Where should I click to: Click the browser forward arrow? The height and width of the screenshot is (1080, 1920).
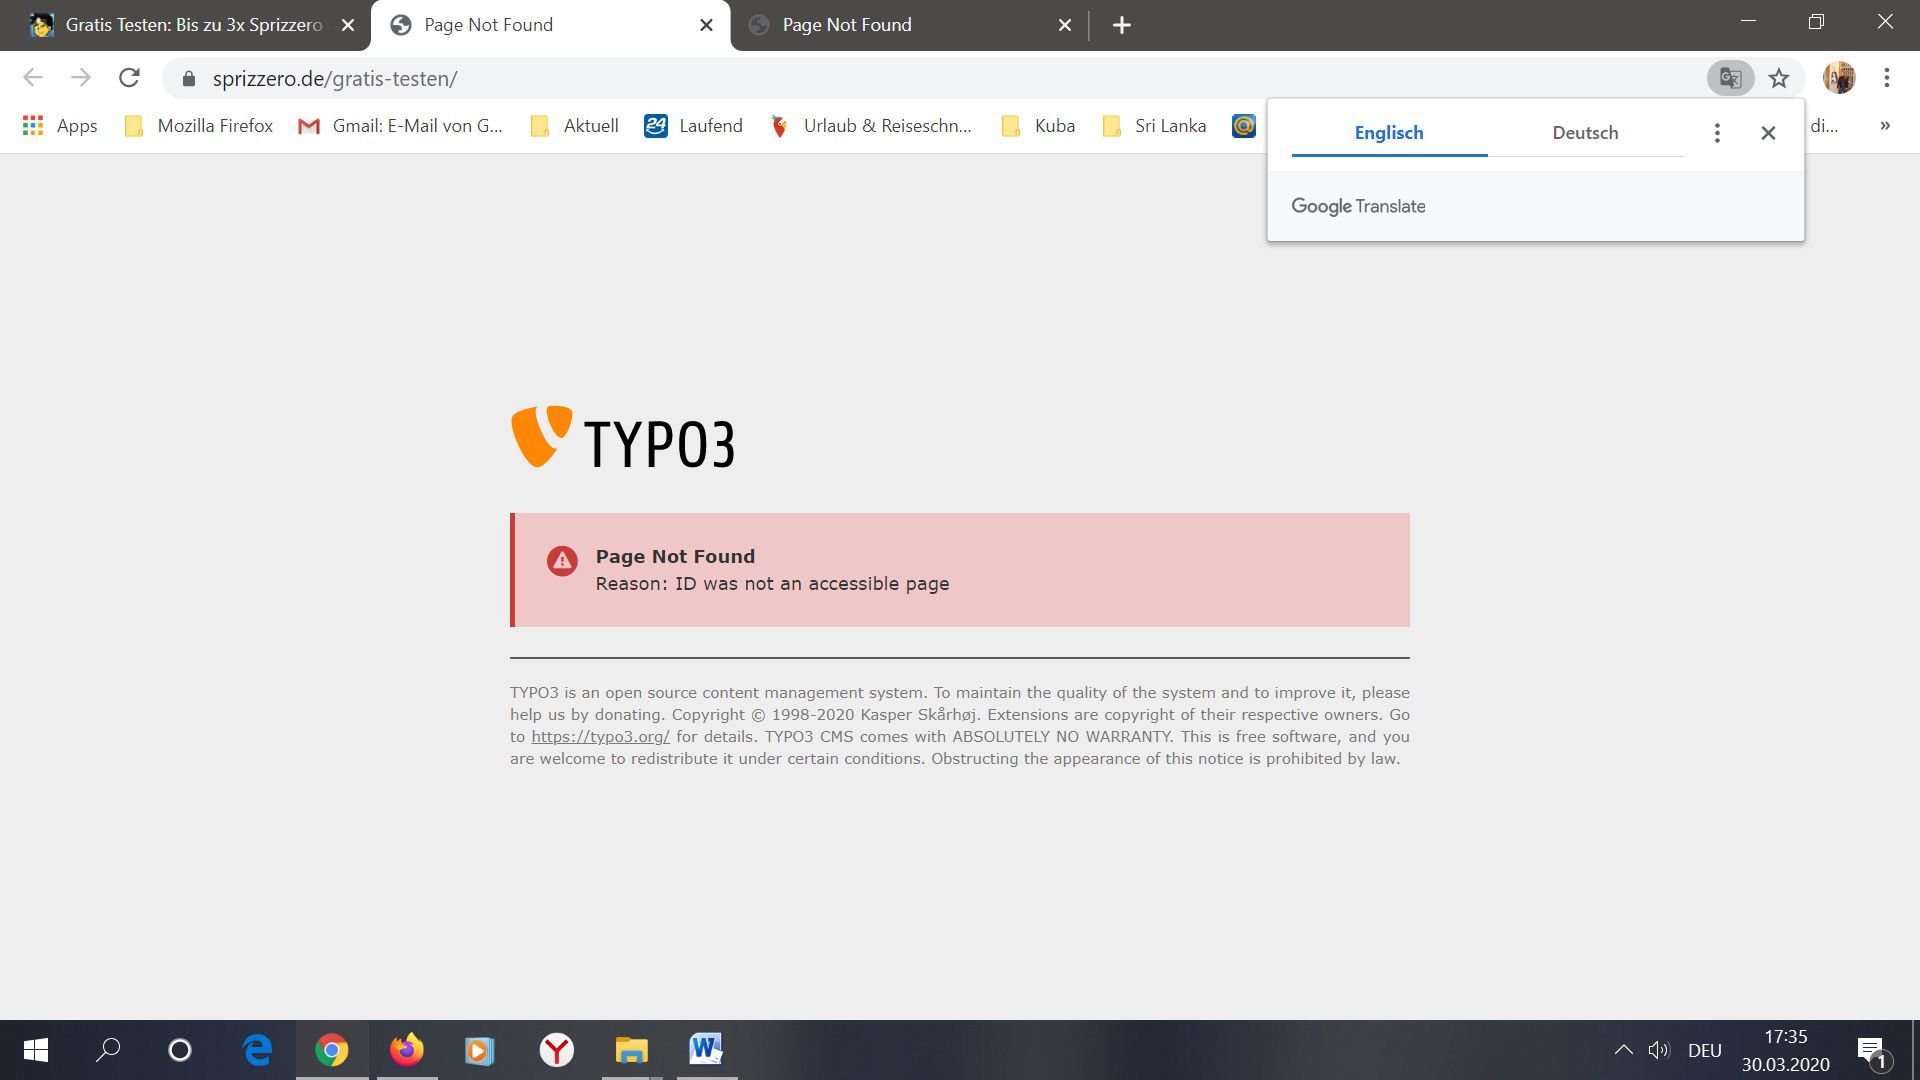point(81,78)
